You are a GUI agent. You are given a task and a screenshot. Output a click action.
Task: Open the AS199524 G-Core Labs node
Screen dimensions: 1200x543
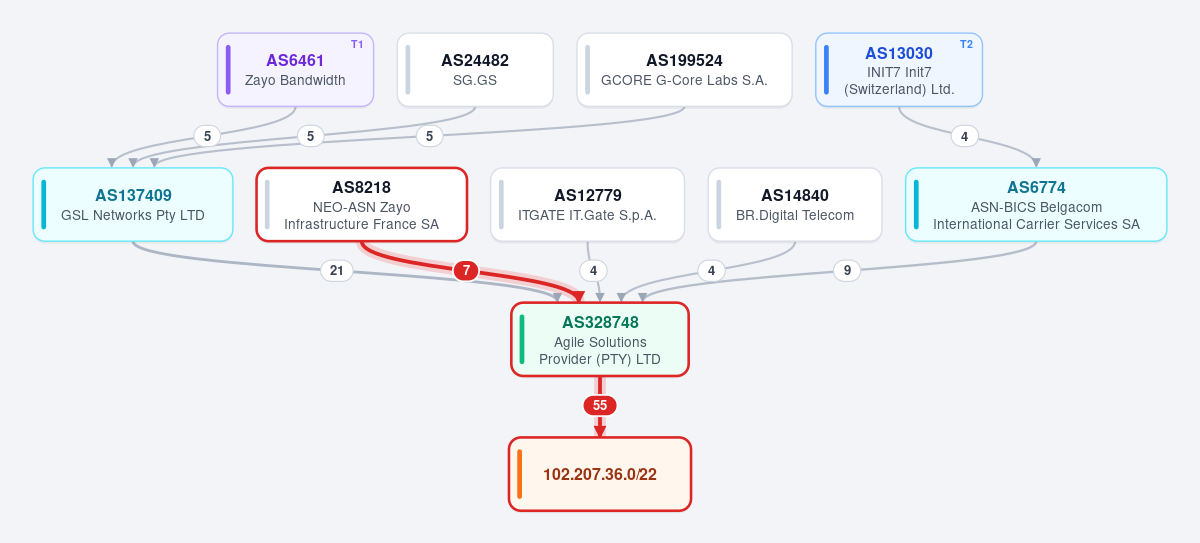[x=684, y=70]
